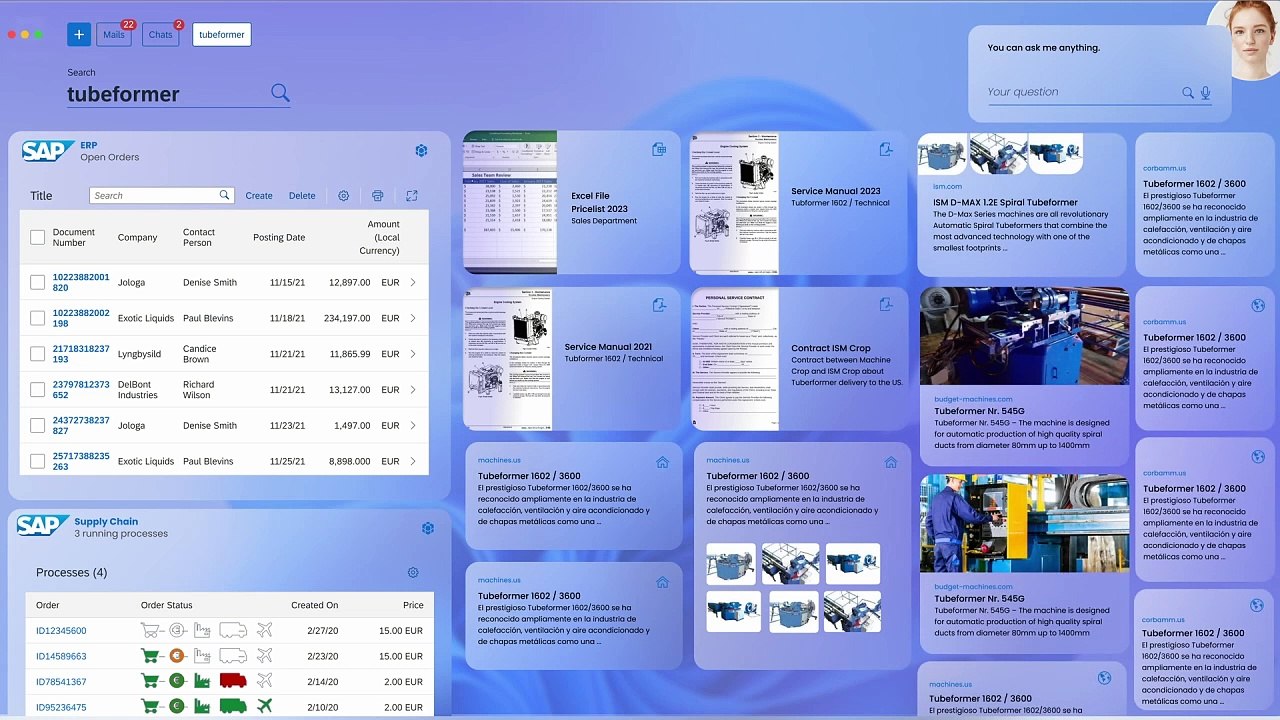This screenshot has height=720, width=1280.
Task: Check the row for document 24372738237827
Action: point(37,426)
